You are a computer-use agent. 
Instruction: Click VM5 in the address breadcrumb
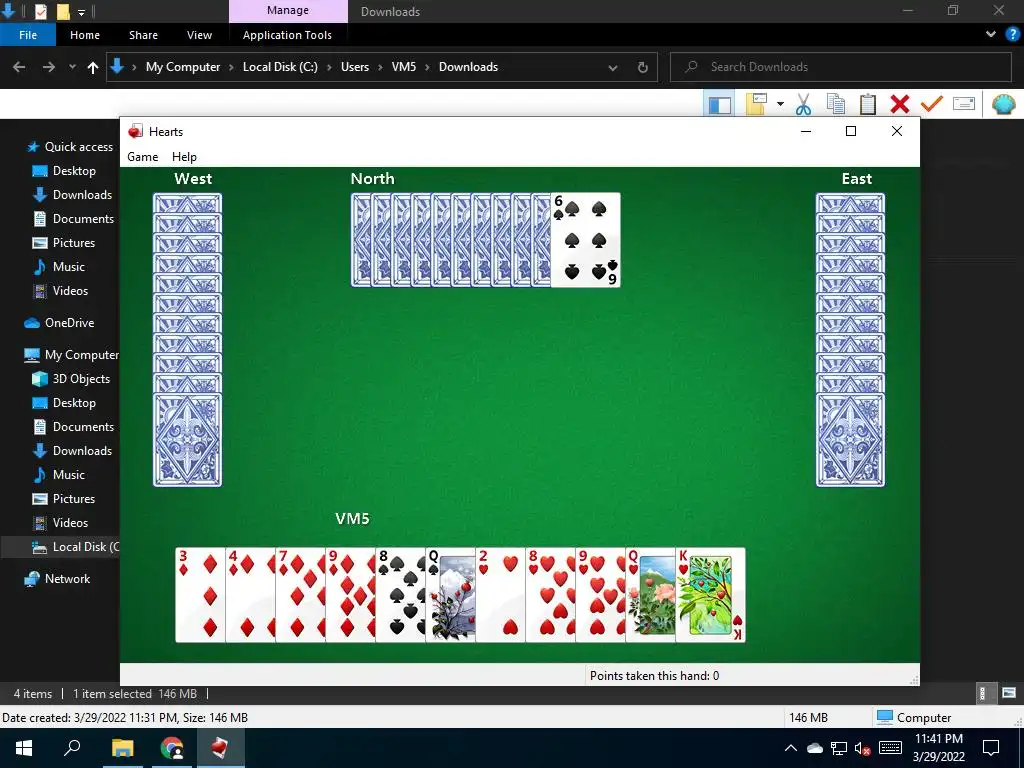click(404, 67)
